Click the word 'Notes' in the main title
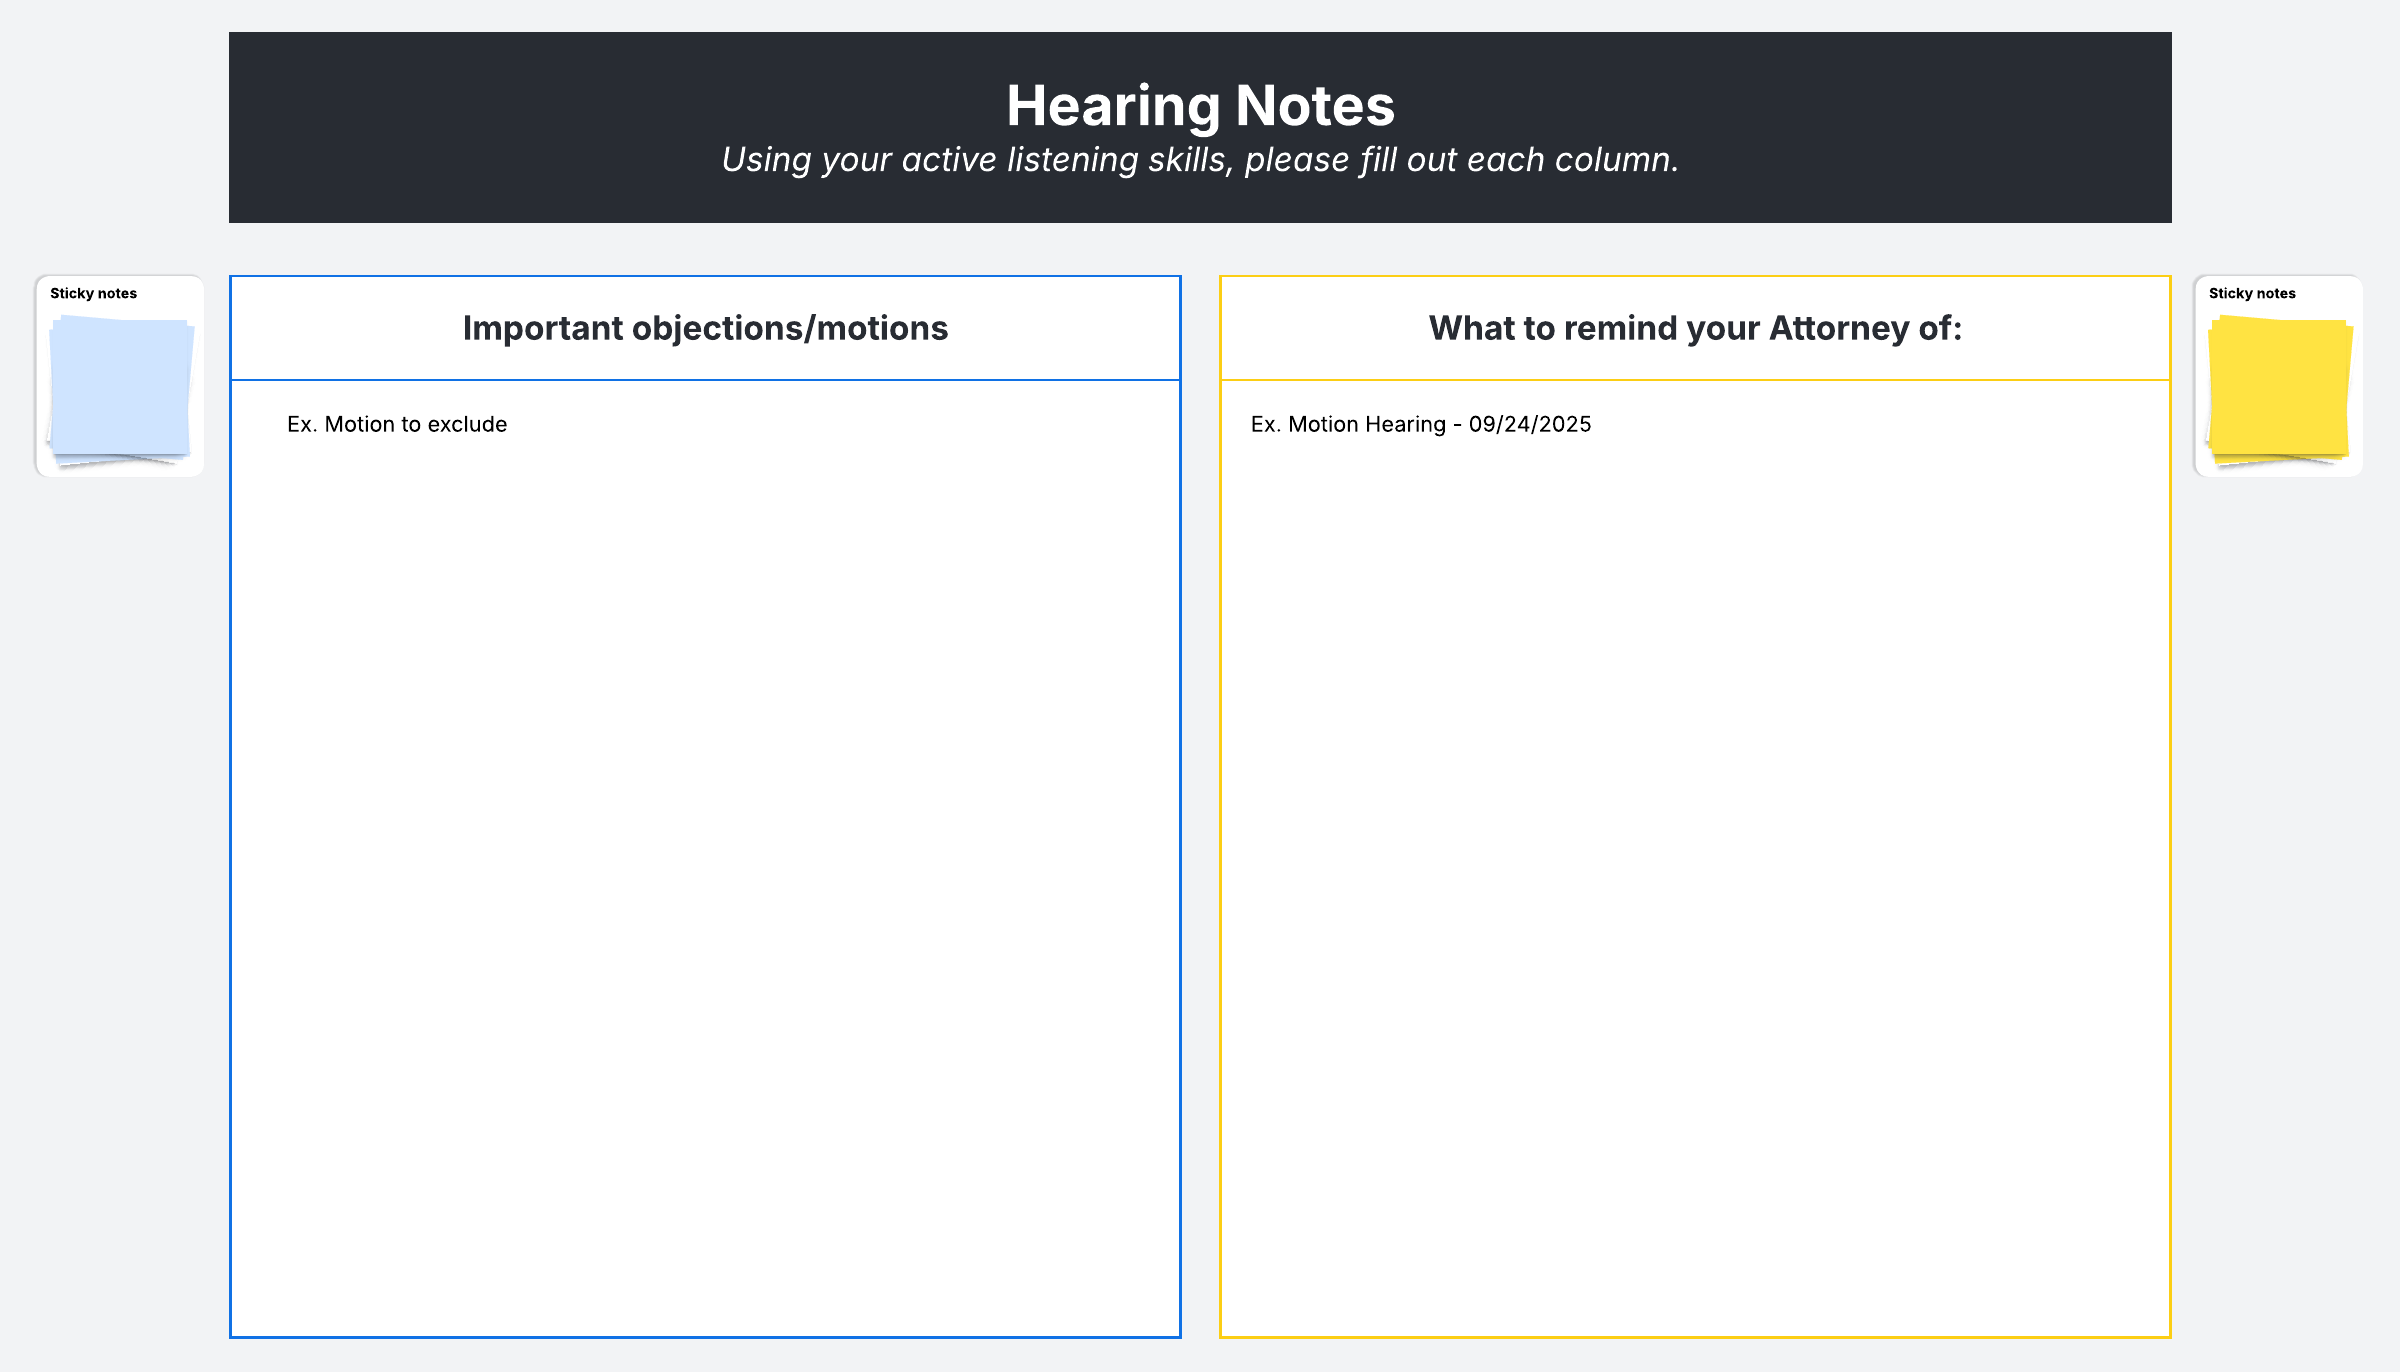Screen dimensions: 2400x1372 click(1314, 106)
